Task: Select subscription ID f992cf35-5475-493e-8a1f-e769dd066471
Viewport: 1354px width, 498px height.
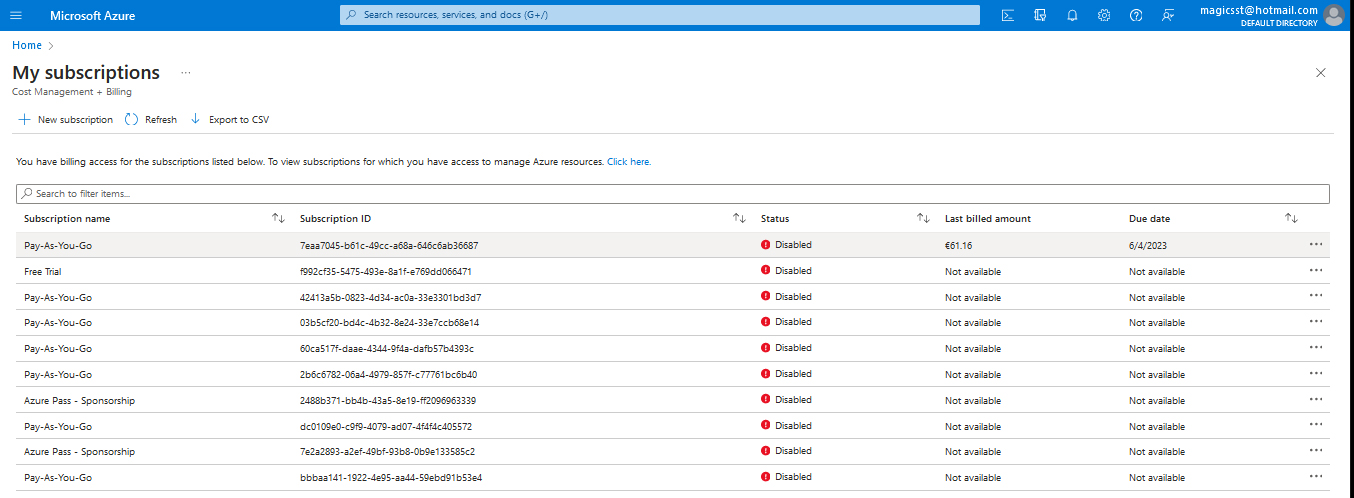Action: [386, 271]
